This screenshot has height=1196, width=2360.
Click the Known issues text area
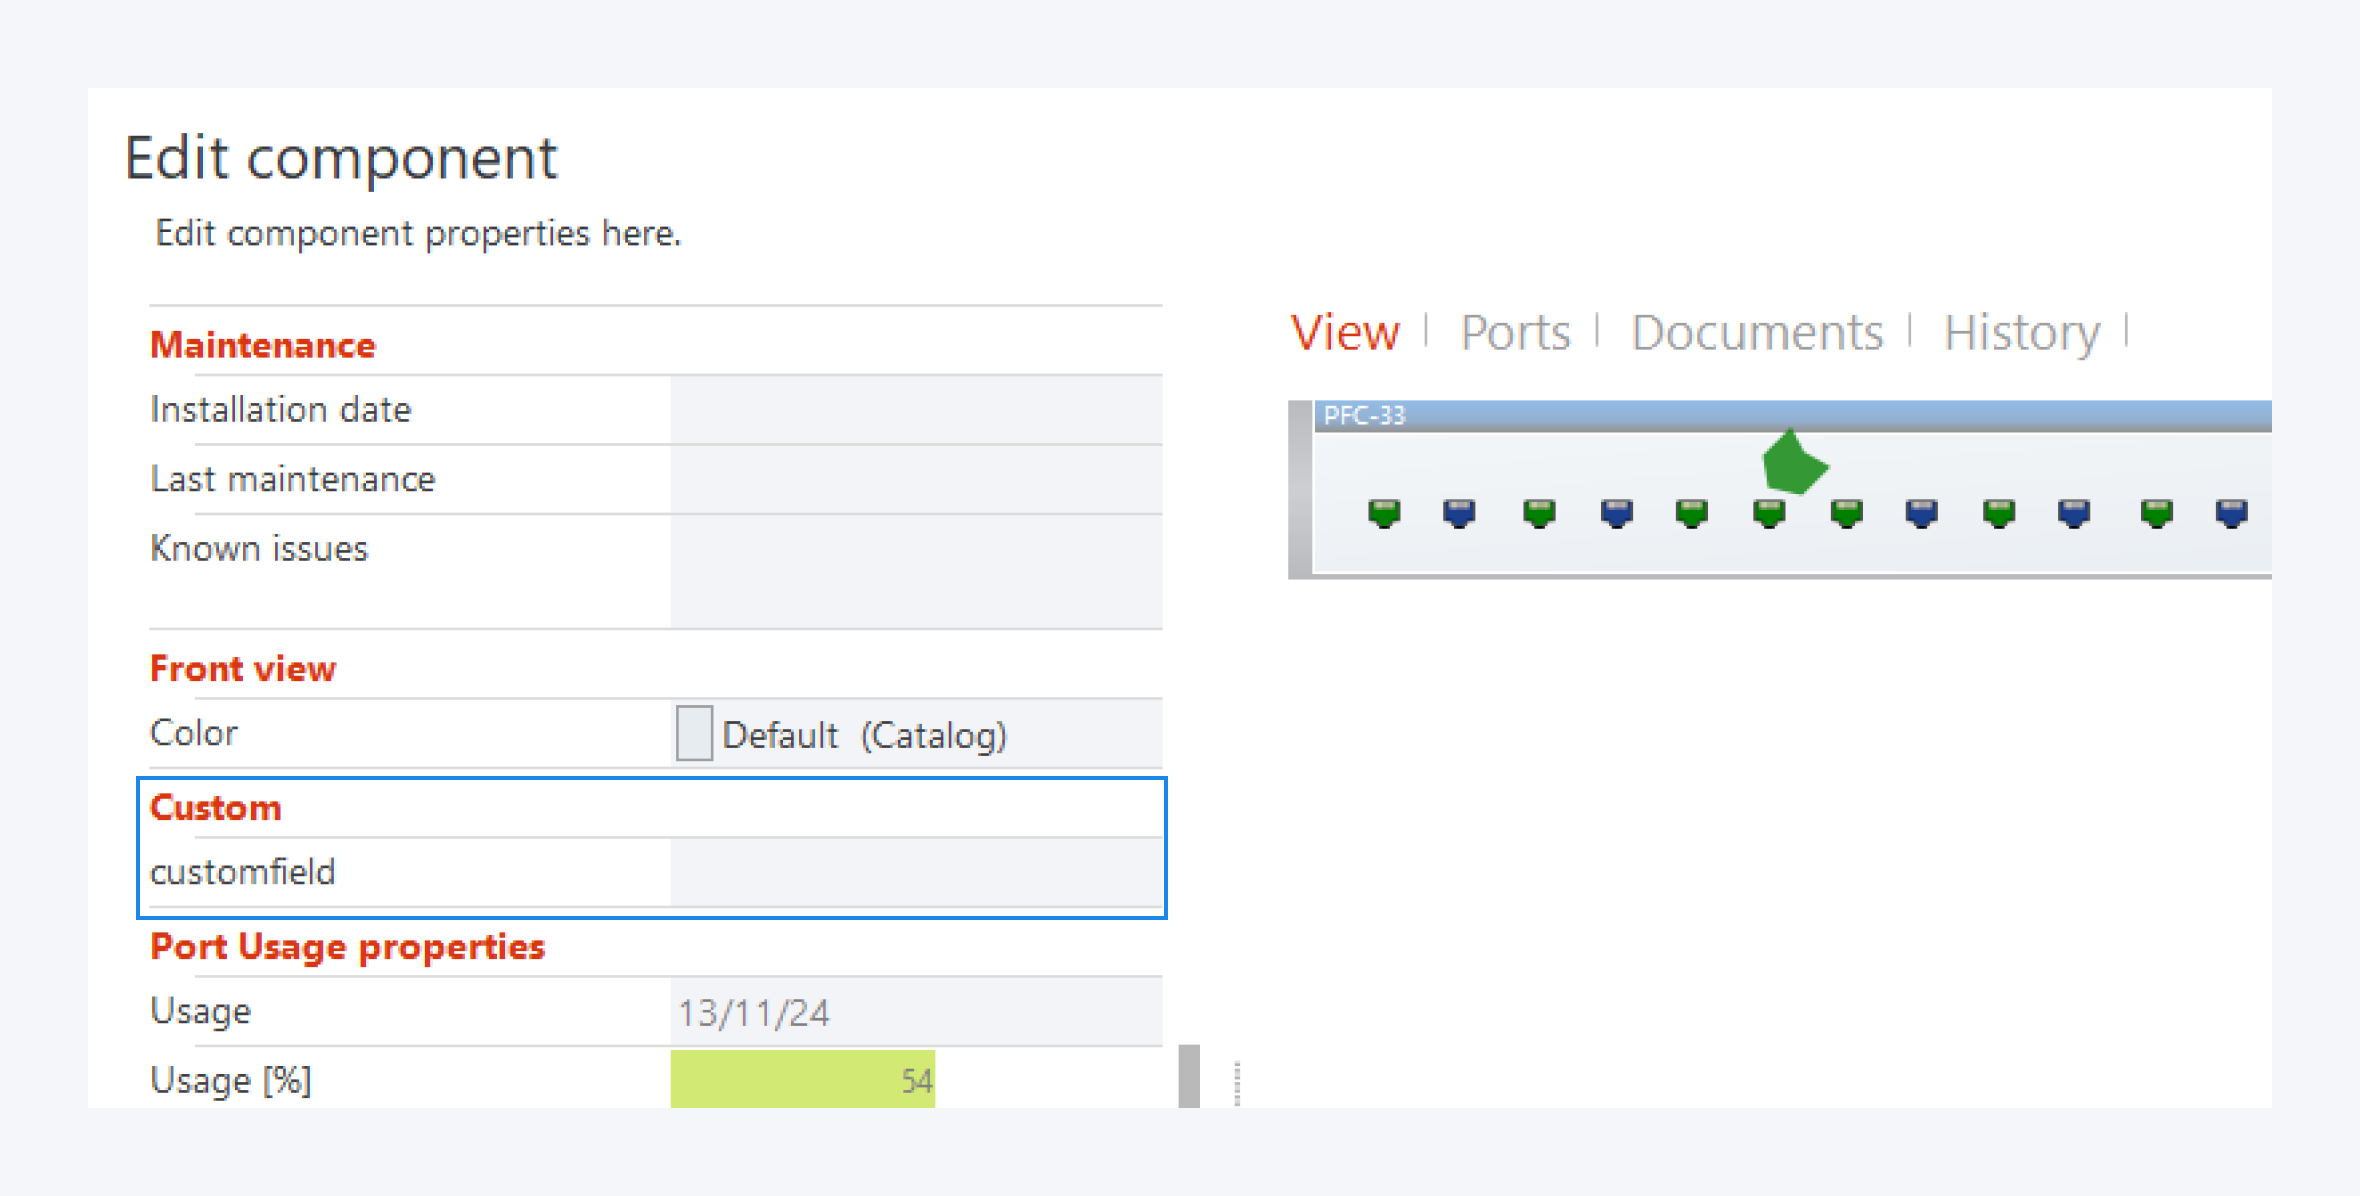915,571
